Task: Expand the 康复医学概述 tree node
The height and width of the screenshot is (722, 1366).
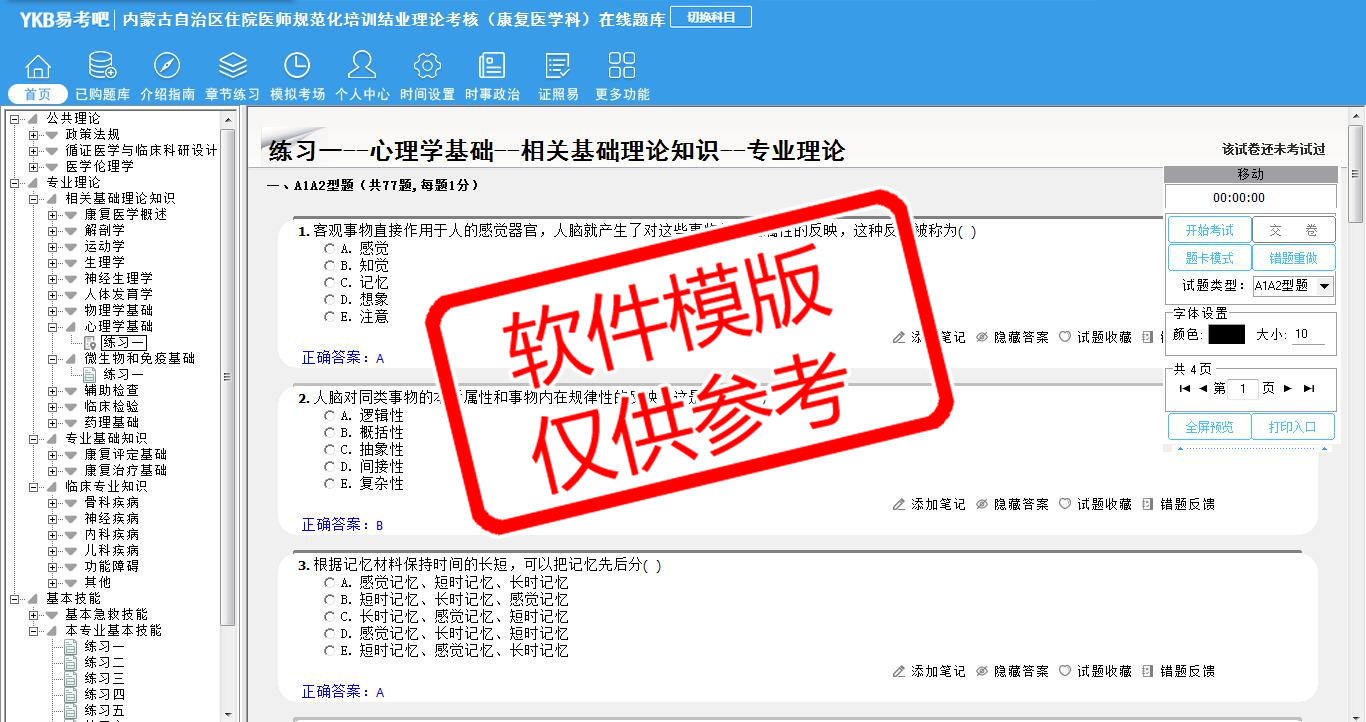Action: (x=52, y=215)
